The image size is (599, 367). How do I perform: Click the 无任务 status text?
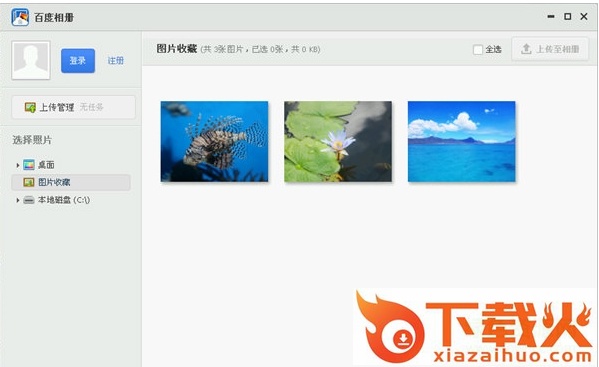point(91,107)
